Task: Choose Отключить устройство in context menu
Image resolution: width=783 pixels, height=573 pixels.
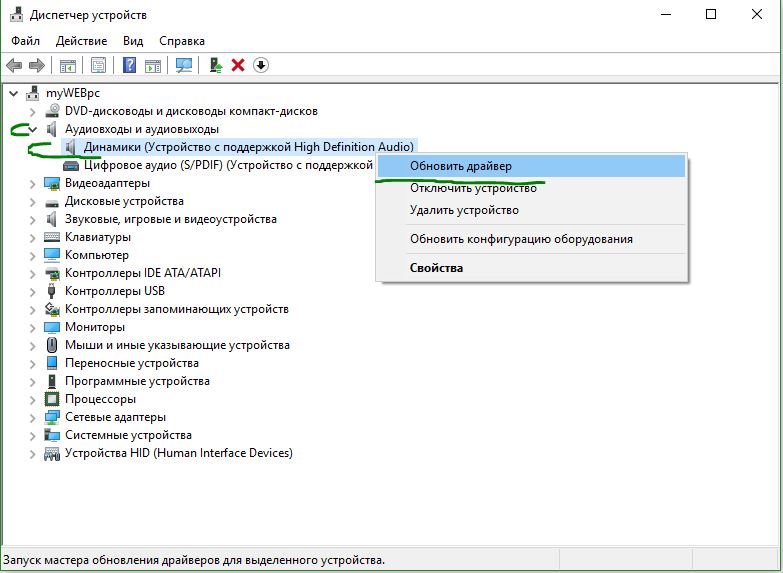Action: tap(531, 188)
